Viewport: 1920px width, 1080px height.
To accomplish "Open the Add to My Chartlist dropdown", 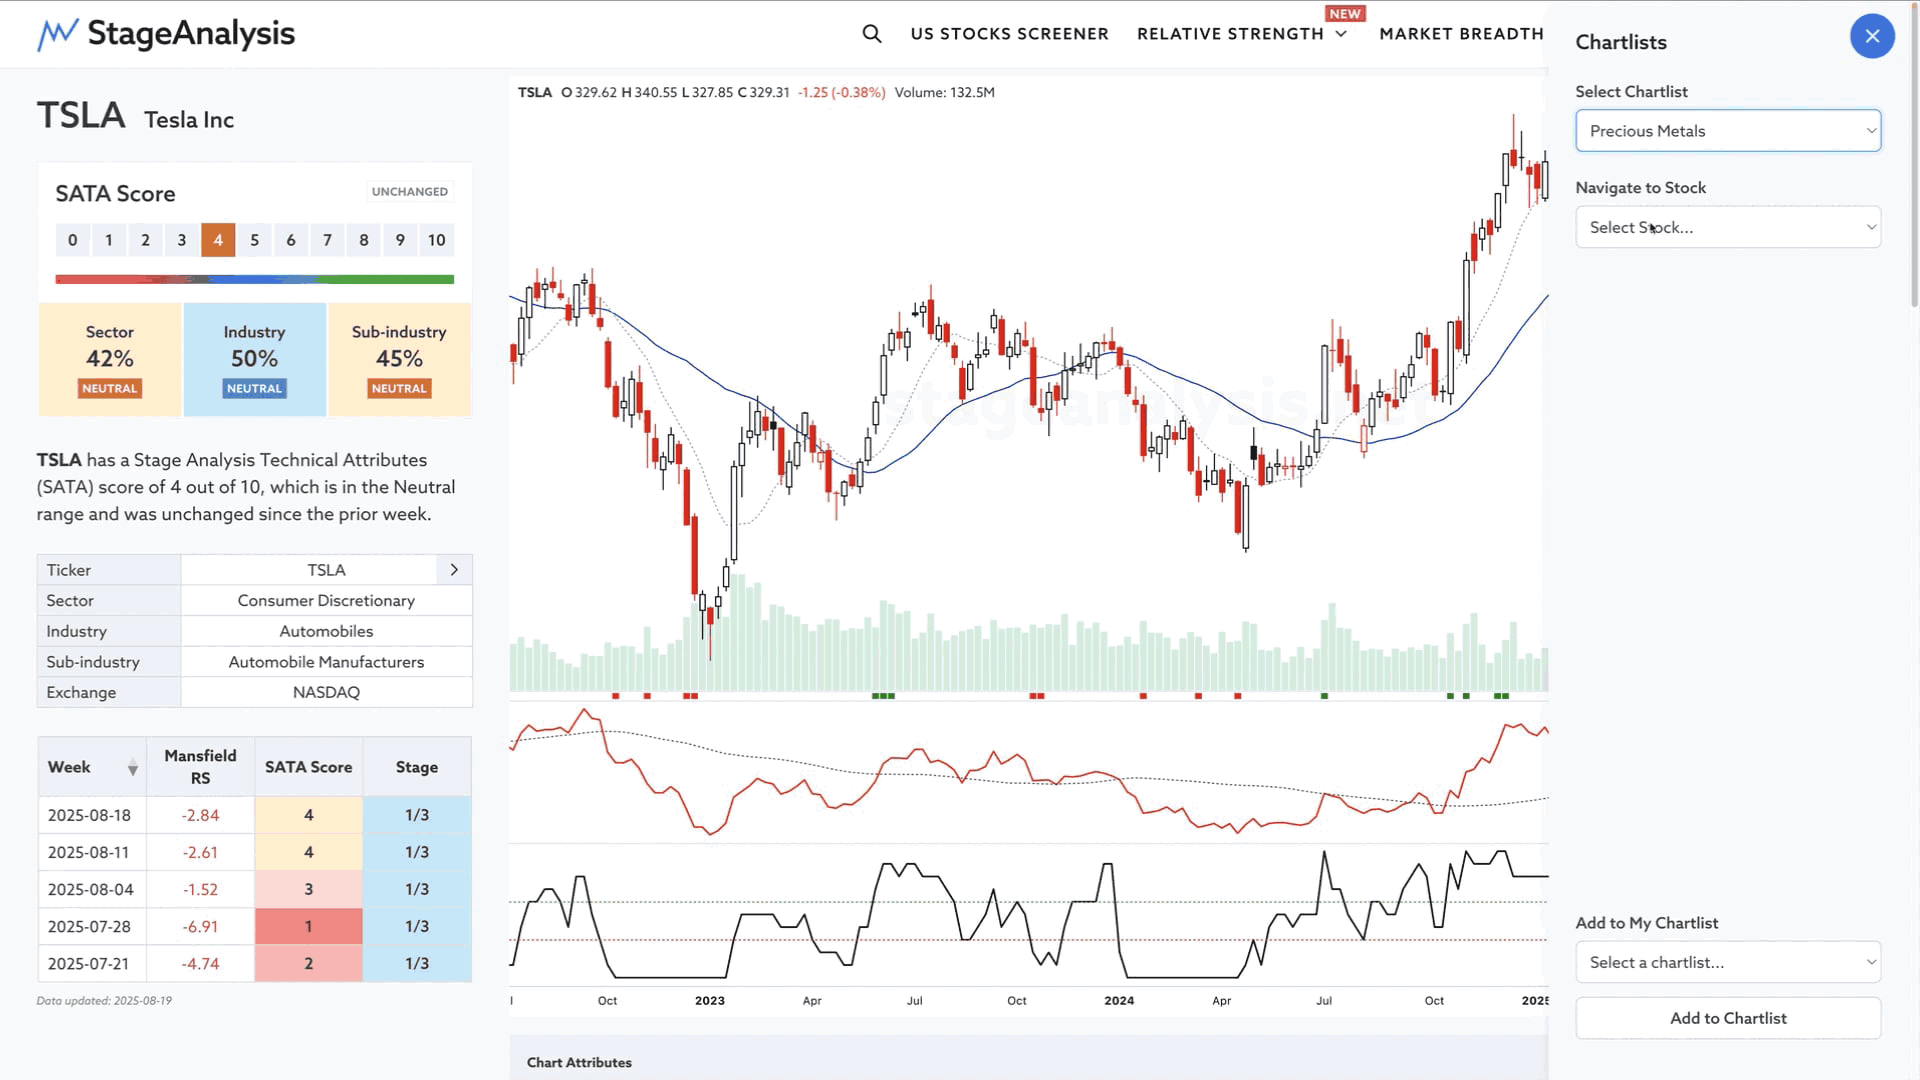I will coord(1727,963).
